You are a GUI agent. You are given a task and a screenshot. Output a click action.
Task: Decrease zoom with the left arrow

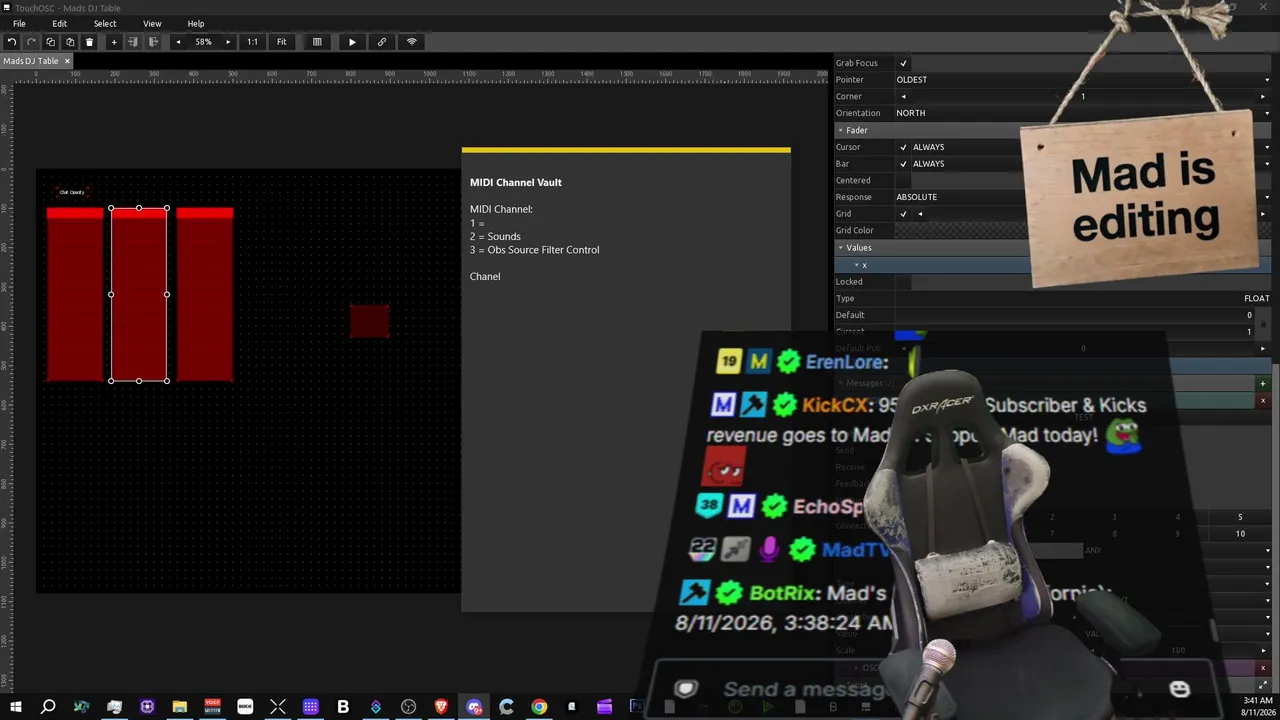pos(178,42)
